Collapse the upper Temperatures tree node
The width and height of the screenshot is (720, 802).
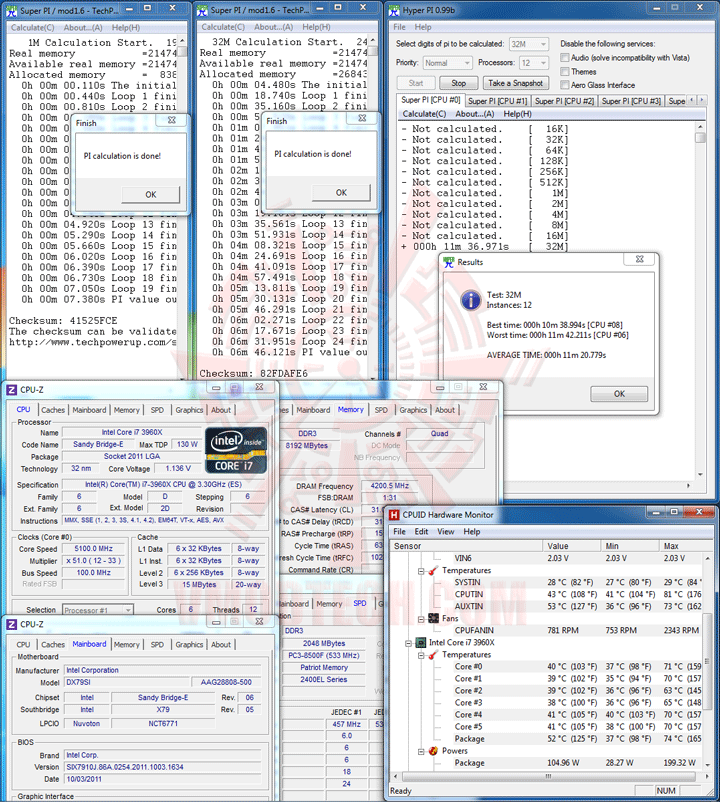(x=421, y=571)
